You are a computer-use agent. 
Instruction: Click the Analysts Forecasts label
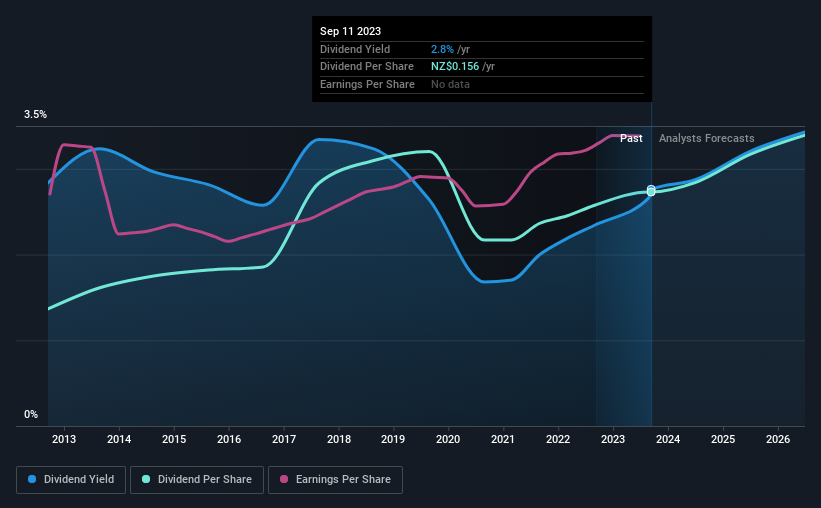(x=706, y=138)
